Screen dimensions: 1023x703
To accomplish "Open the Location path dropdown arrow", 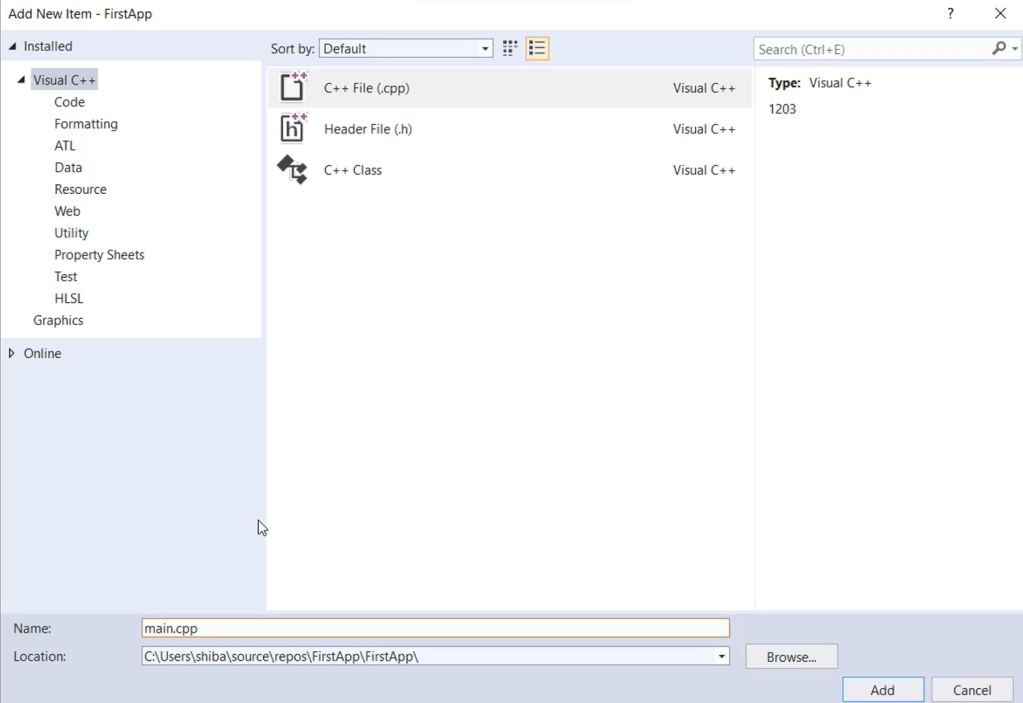I will [722, 656].
